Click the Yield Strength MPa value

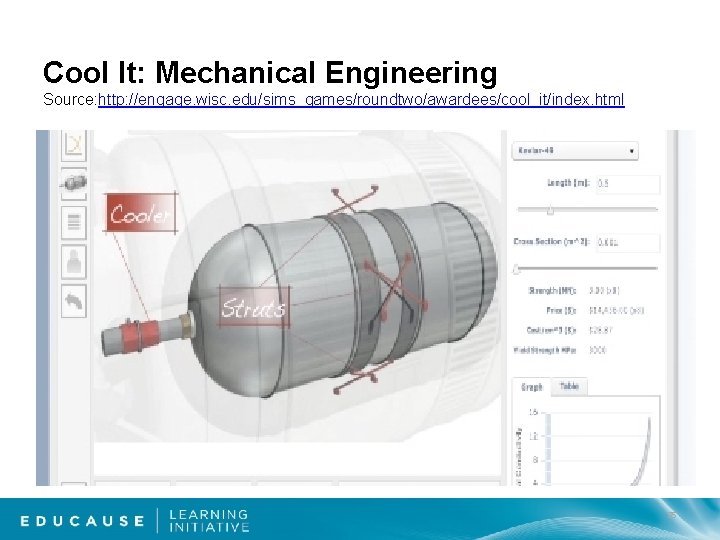[x=597, y=350]
